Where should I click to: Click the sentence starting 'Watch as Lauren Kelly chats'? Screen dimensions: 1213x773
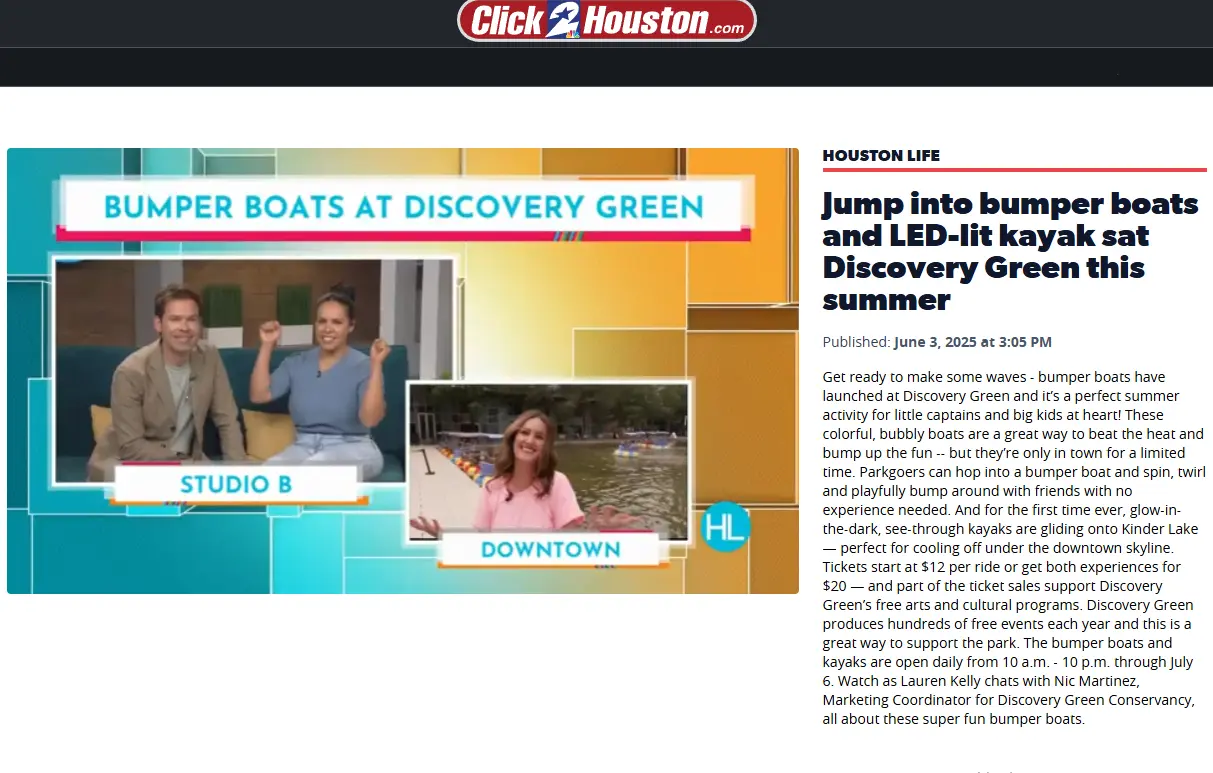pos(1008,700)
